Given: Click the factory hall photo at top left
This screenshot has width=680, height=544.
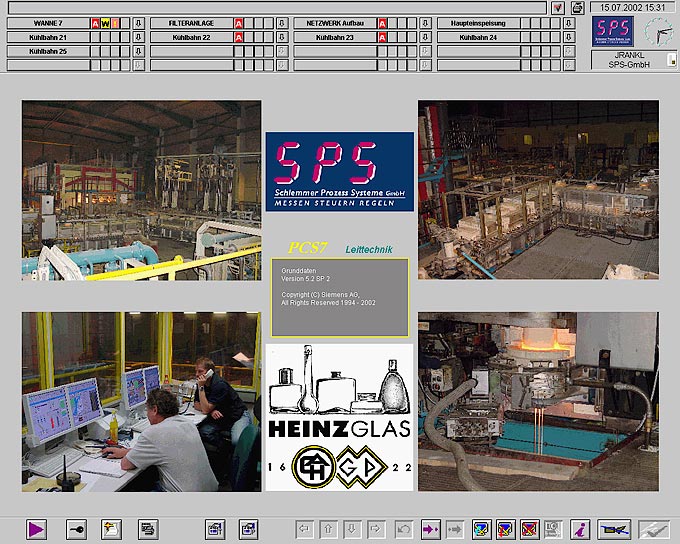Looking at the screenshot, I should coord(142,190).
